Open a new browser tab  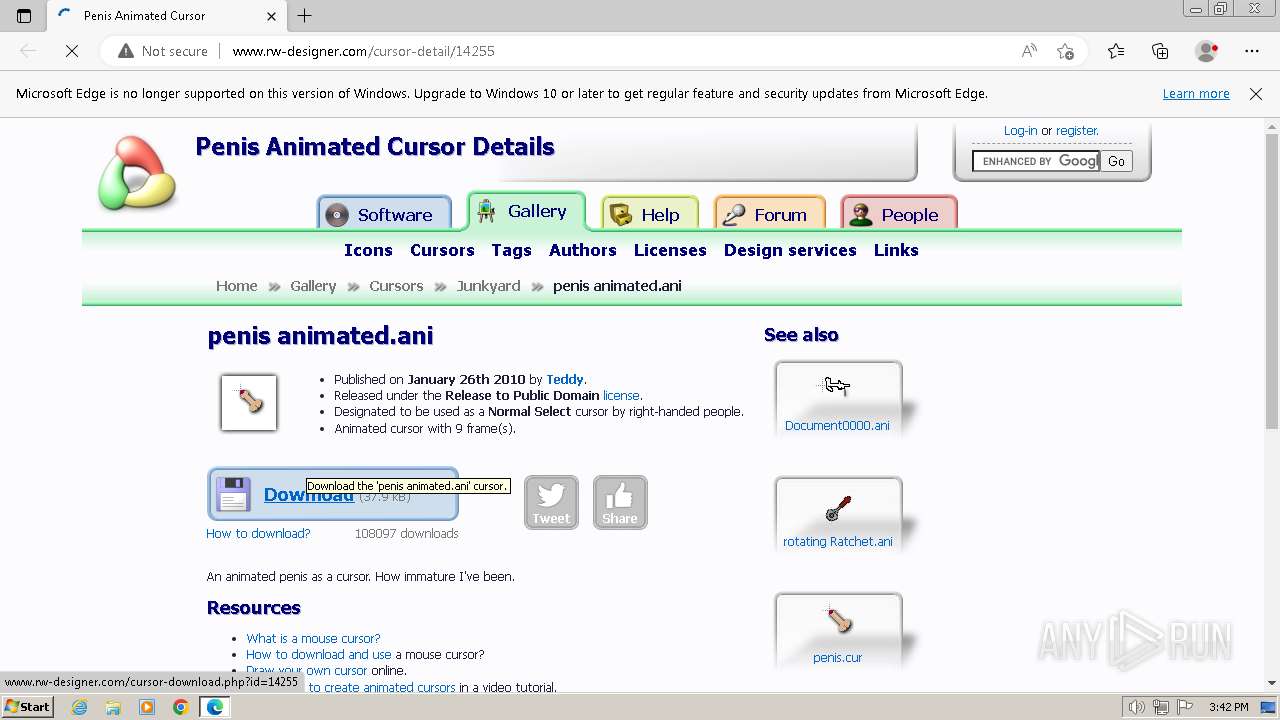point(305,16)
